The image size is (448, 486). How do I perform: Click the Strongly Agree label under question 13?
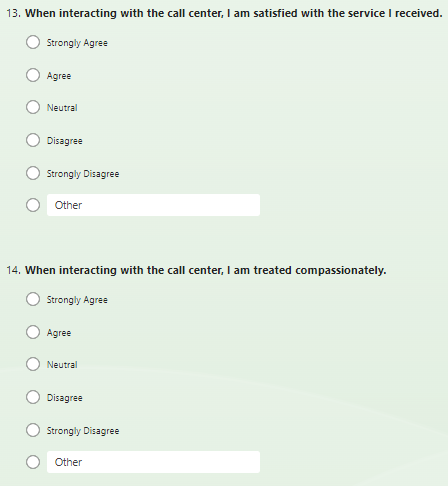(x=77, y=43)
